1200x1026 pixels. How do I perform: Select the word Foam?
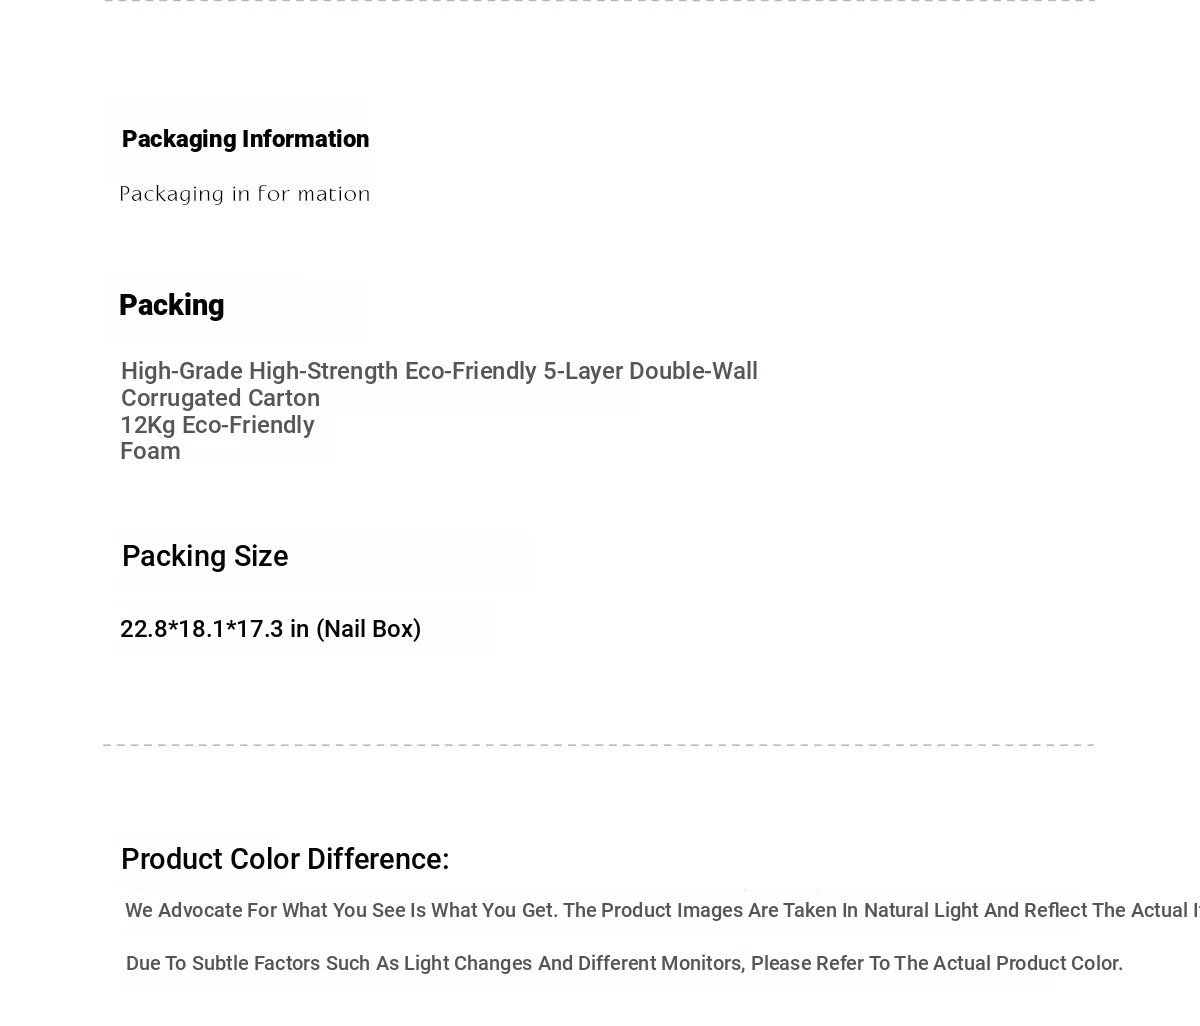coord(150,451)
